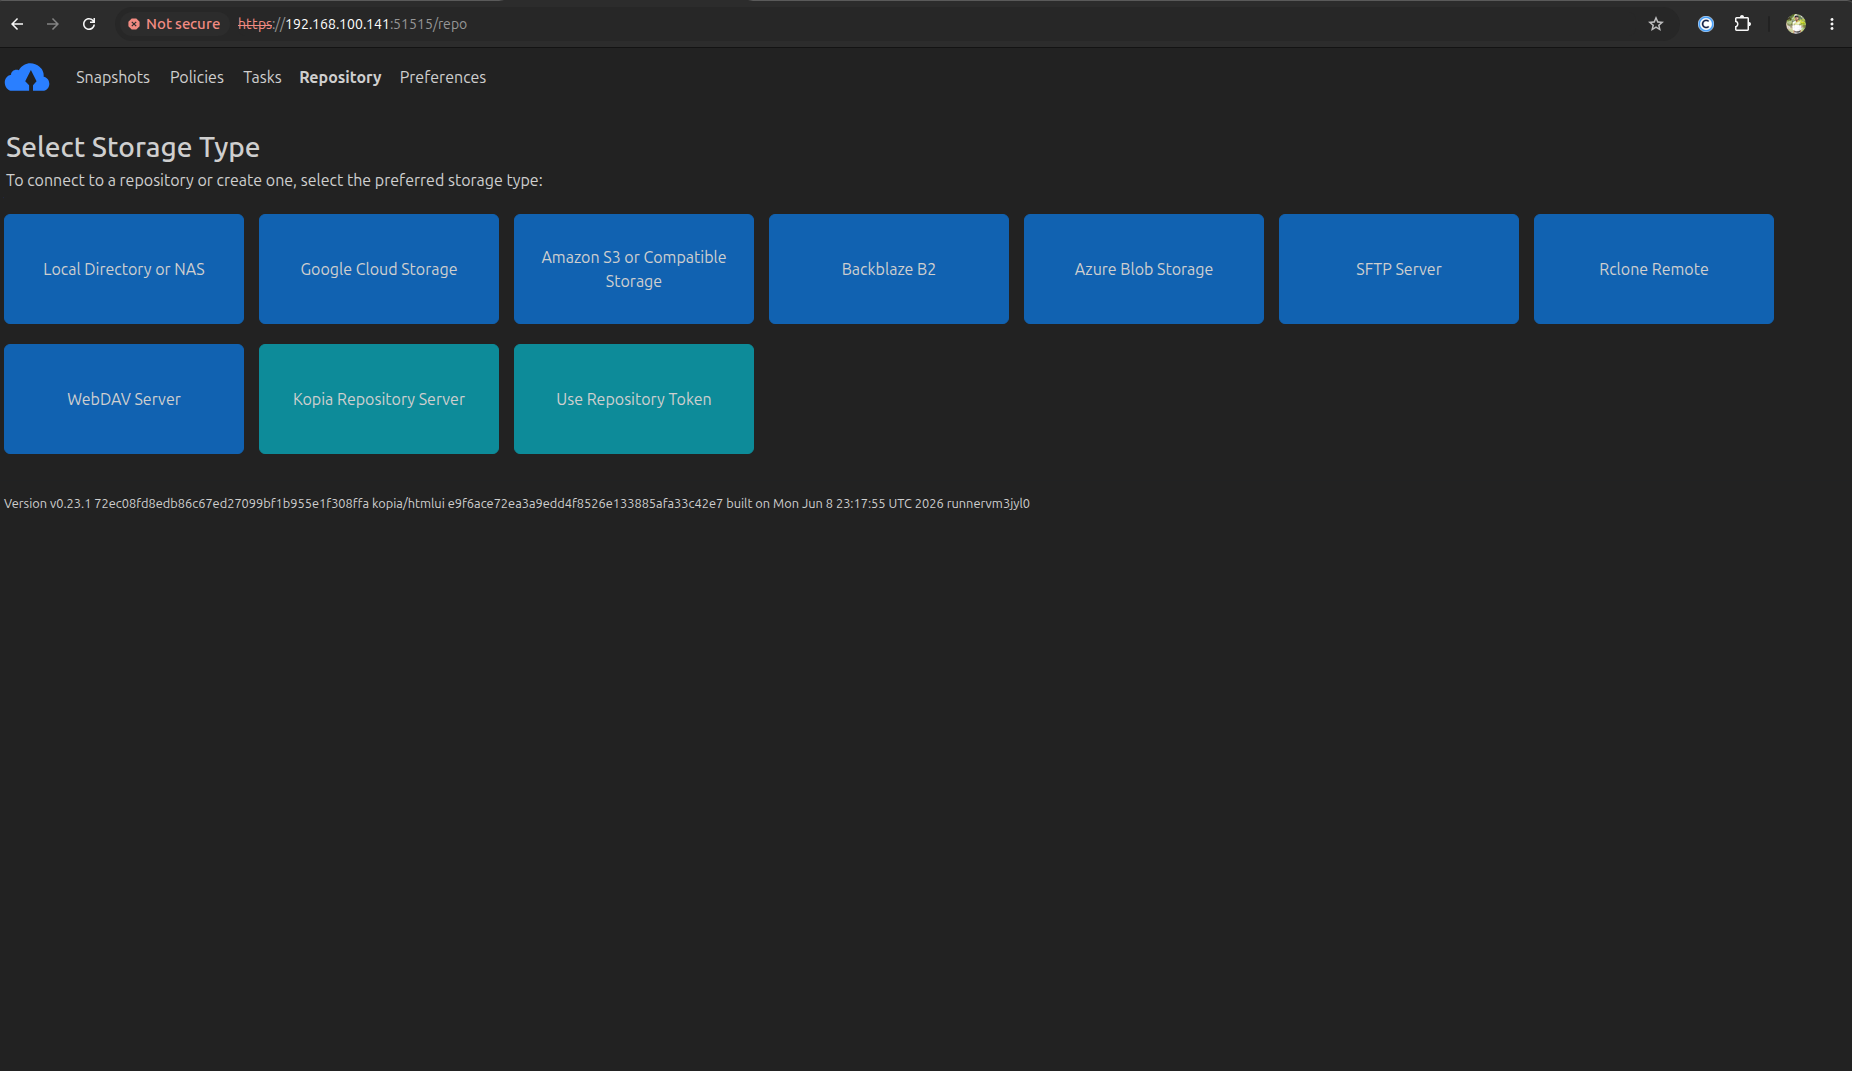Screen dimensions: 1852x1071
Task: Choose Local Directory or NAS storage
Action: pyautogui.click(x=124, y=269)
